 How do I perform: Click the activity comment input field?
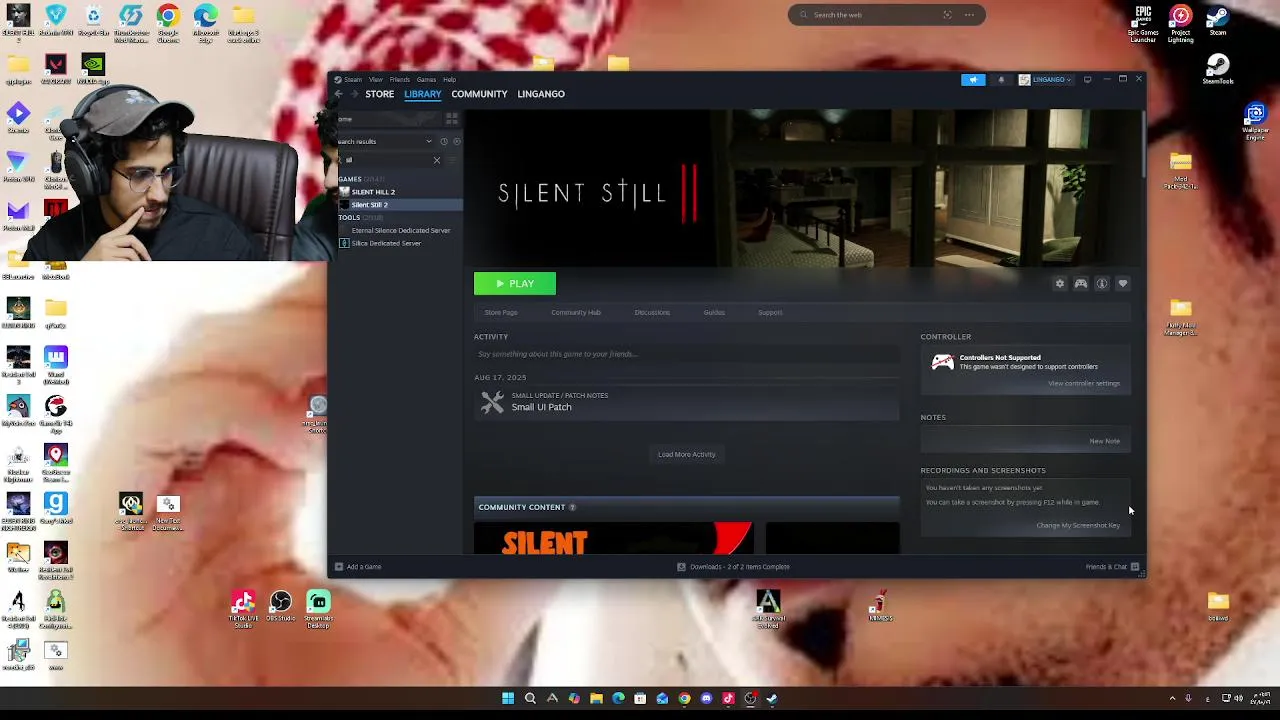click(x=686, y=354)
